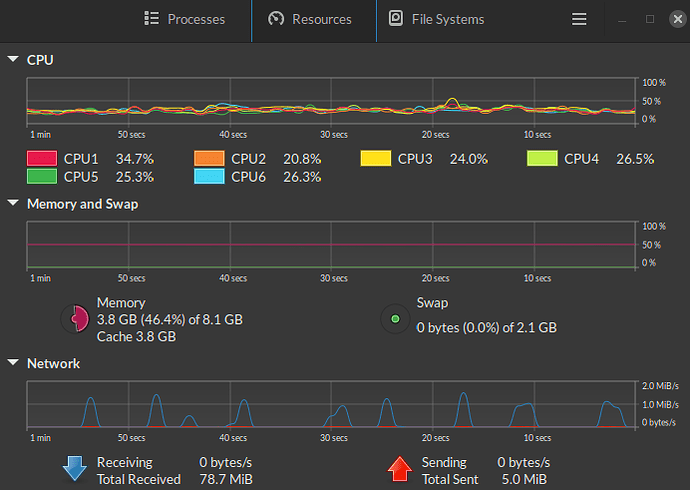Screen dimensions: 690x490
Task: Click the Swap usage pie icon
Action: (395, 319)
